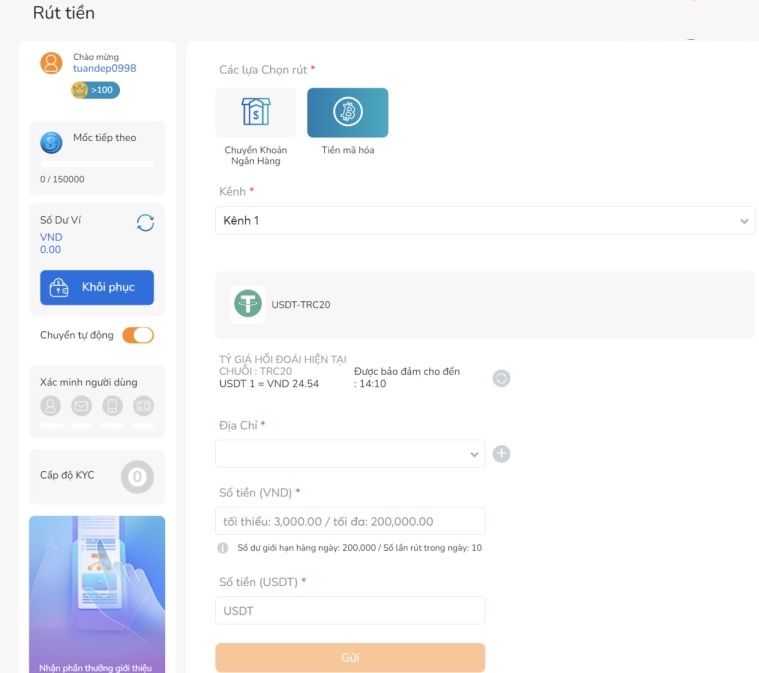The width and height of the screenshot is (759, 673).
Task: Open the Địa Chỉ address dropdown
Action: (x=350, y=454)
